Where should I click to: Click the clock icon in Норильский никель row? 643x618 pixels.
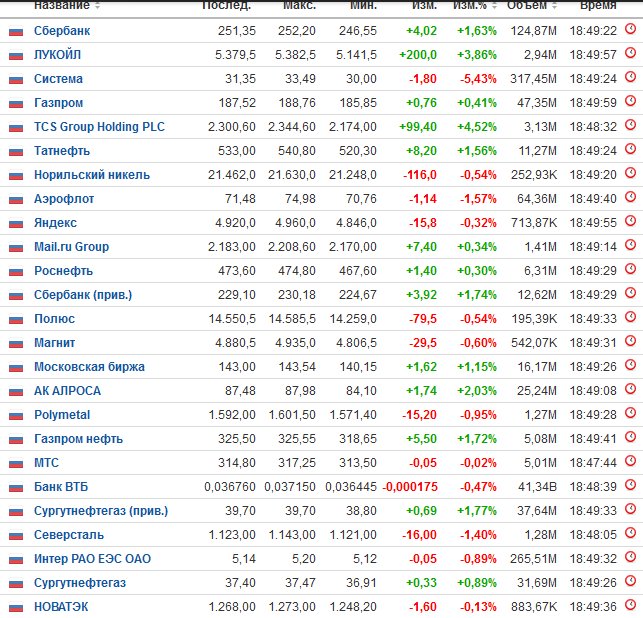(630, 173)
